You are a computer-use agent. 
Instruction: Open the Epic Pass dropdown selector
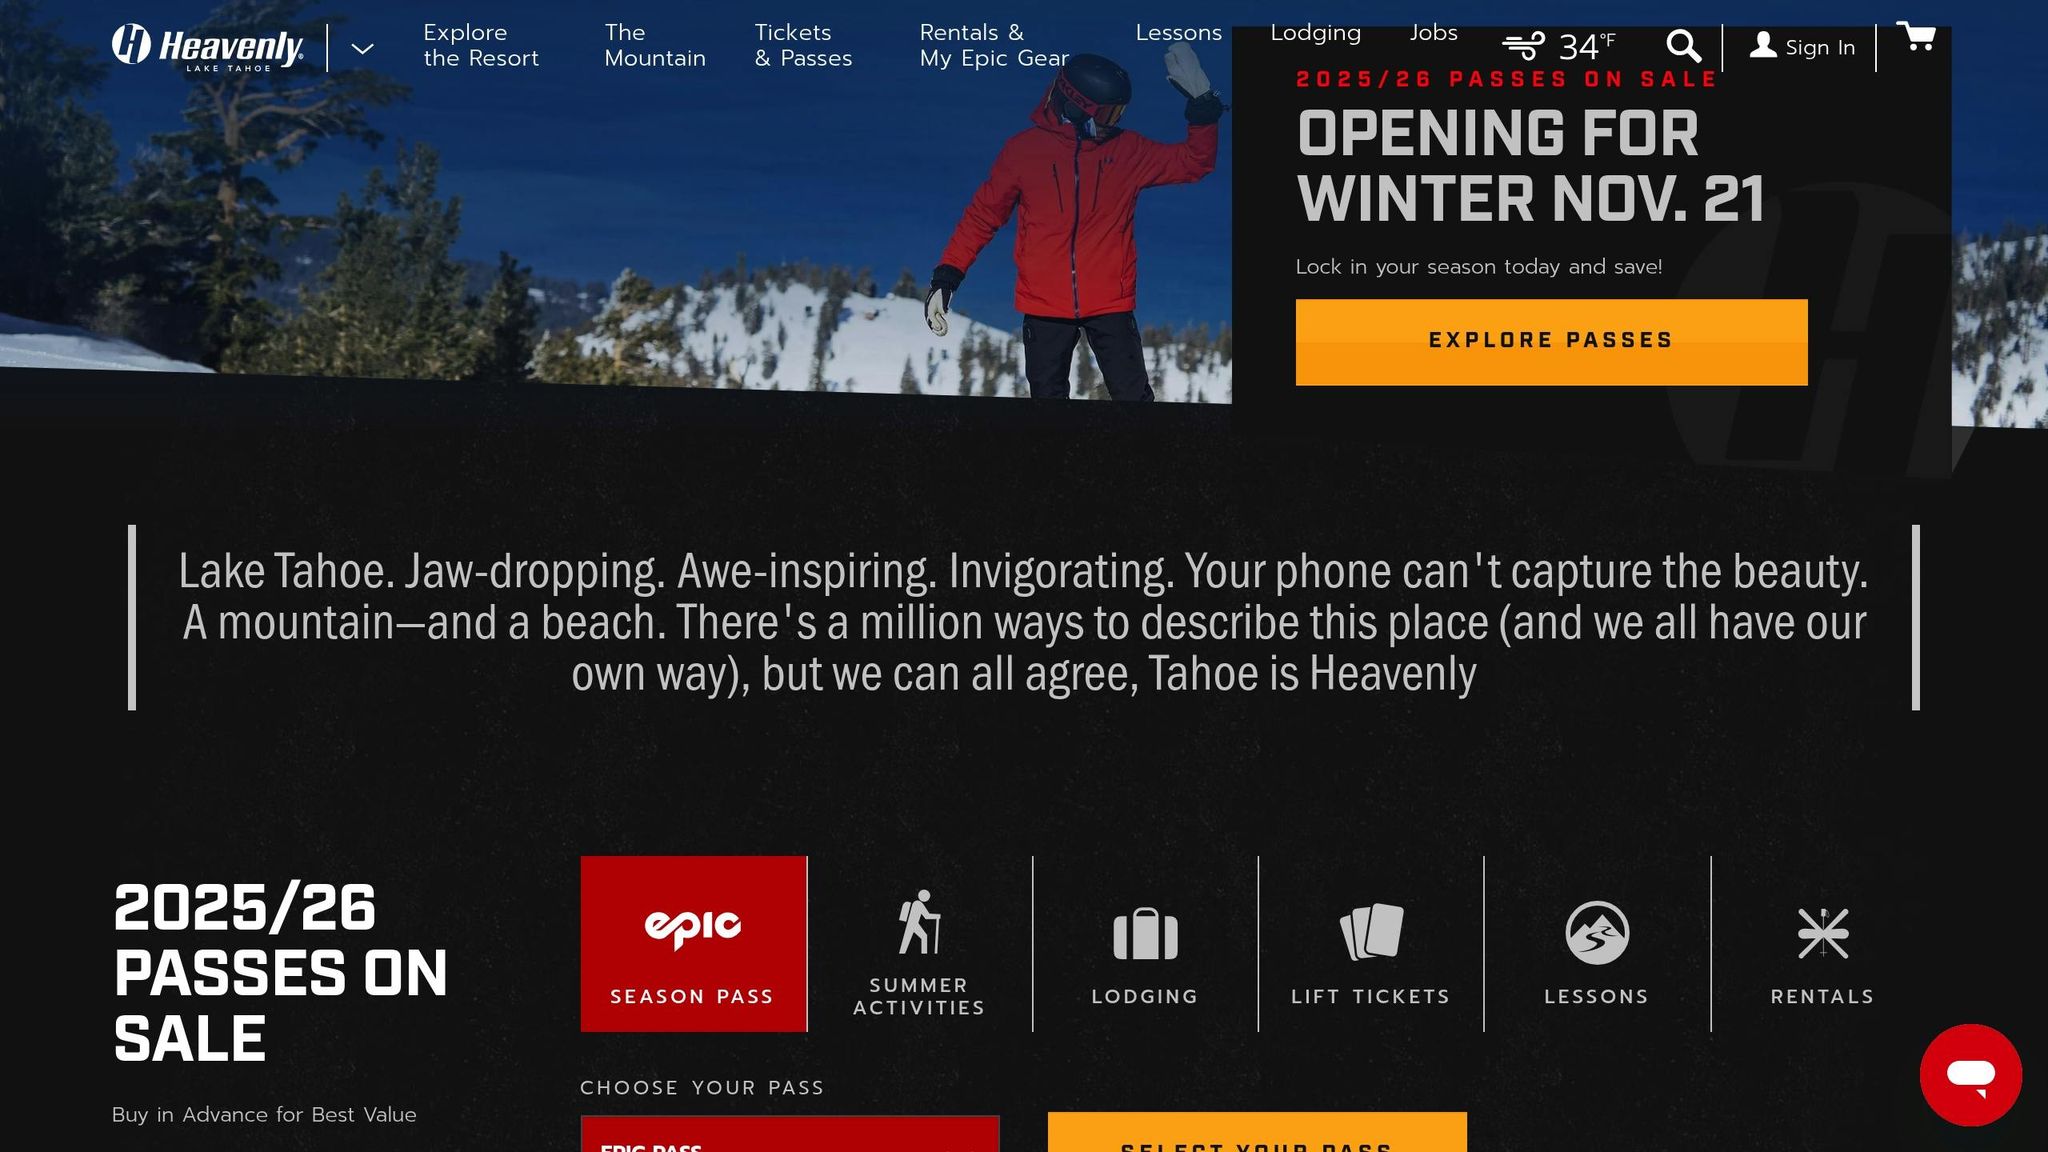coord(790,1134)
